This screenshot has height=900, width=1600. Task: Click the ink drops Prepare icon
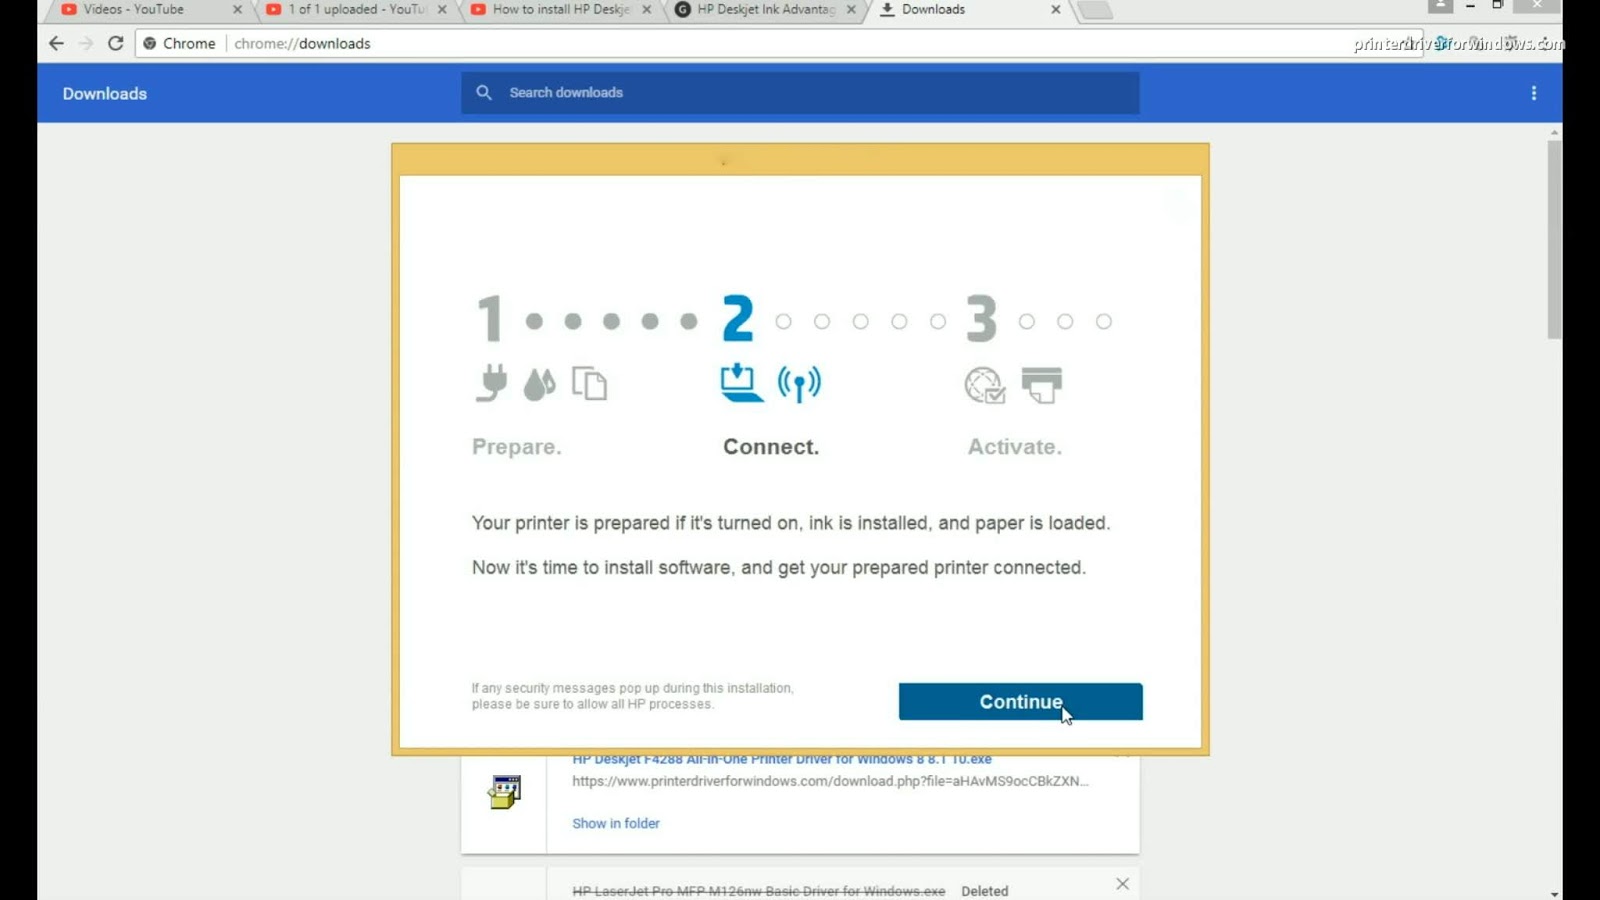click(x=539, y=384)
